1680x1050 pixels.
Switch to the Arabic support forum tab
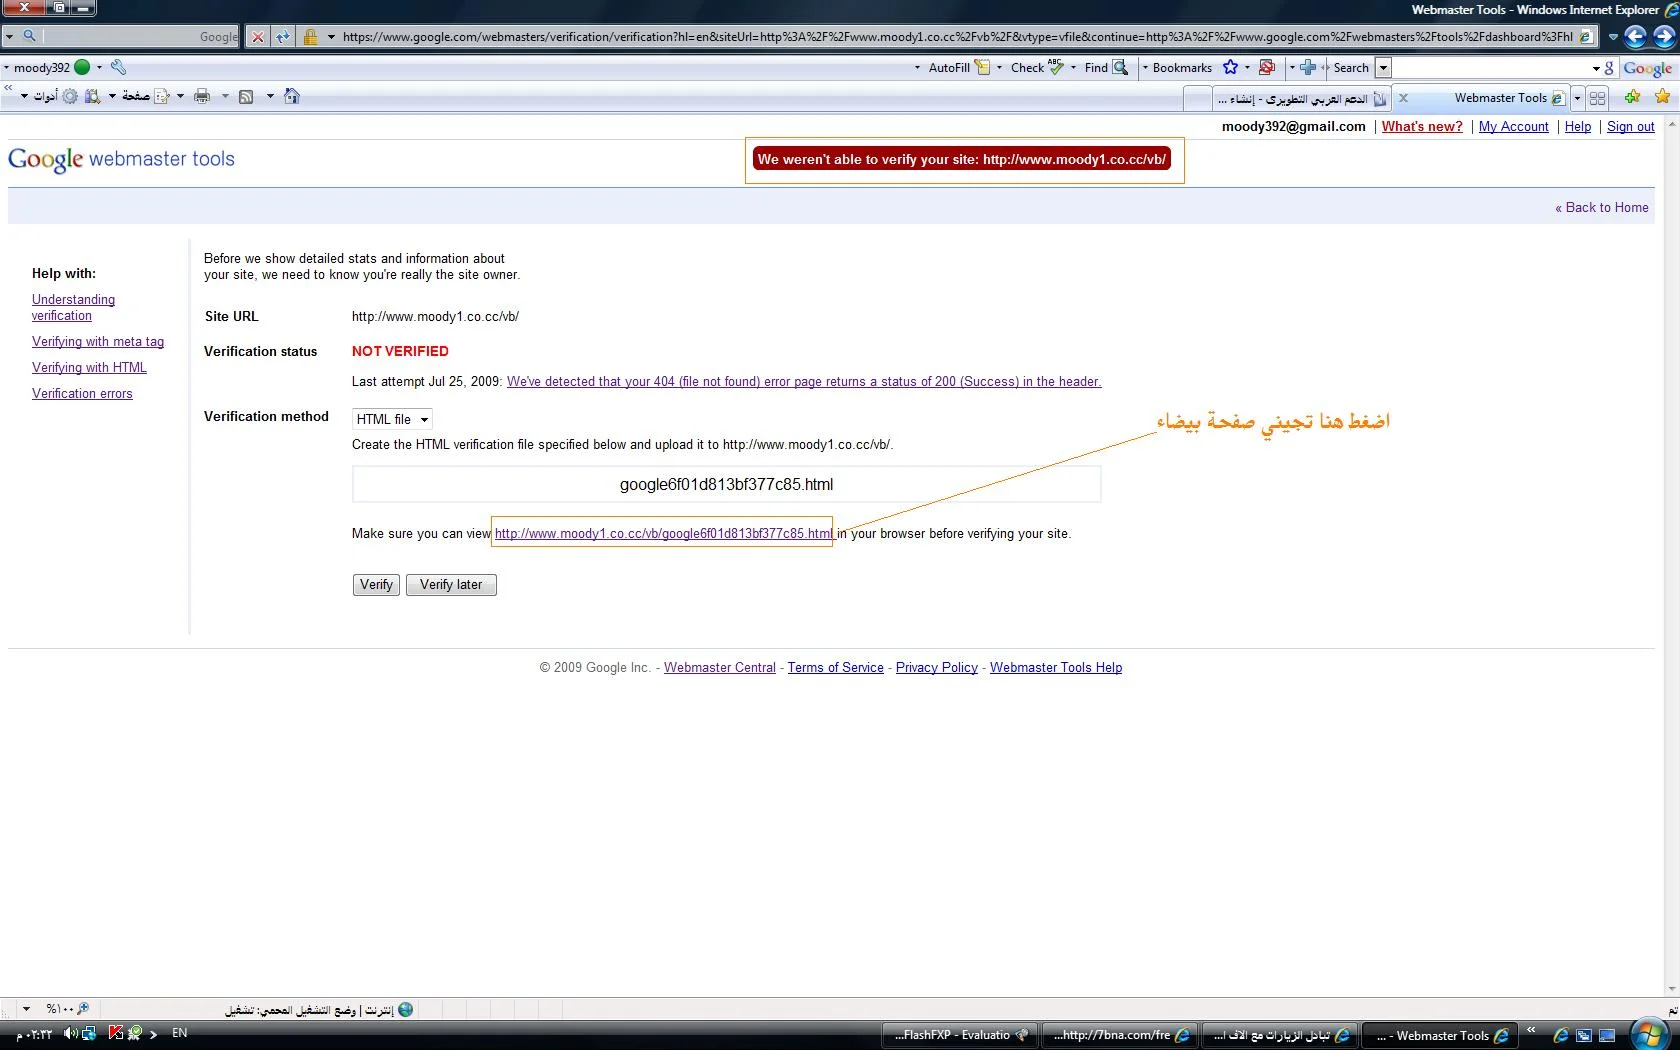tap(1300, 98)
